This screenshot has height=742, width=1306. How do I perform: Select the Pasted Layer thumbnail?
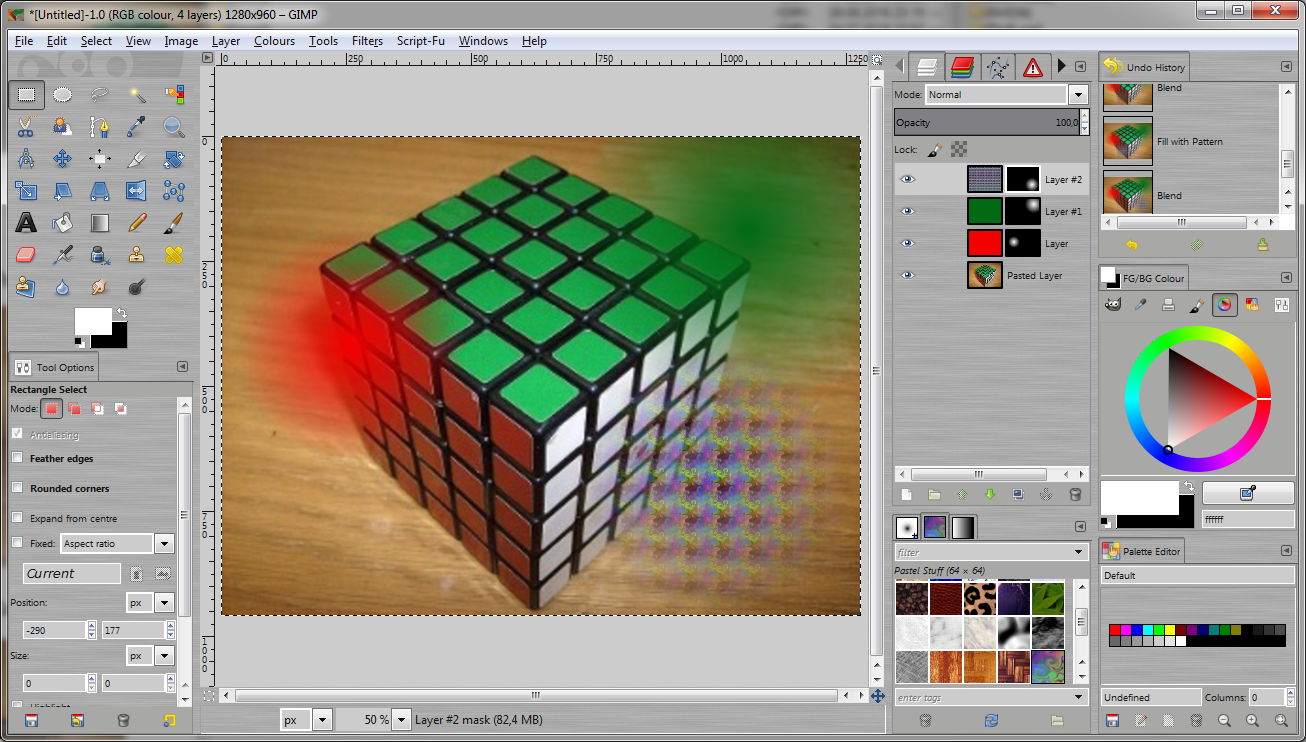tap(984, 276)
